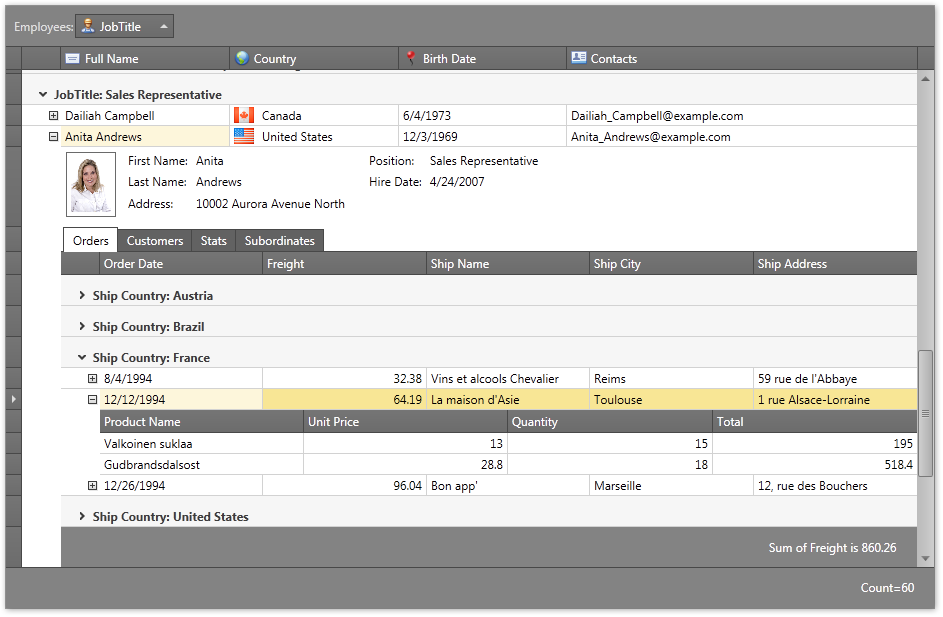Viewport: 943px width, 617px height.
Task: Switch to the Customers tab
Action: coord(154,241)
